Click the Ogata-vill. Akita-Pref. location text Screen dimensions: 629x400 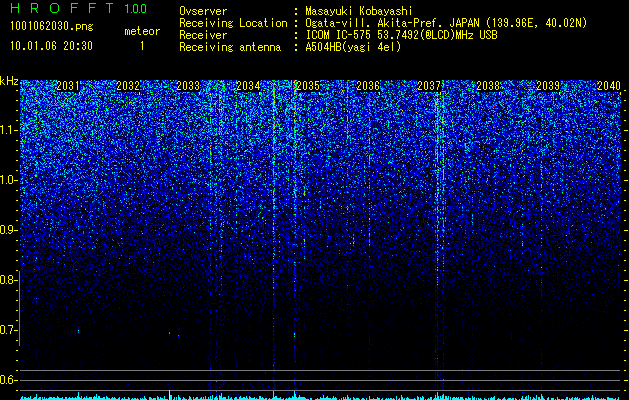[x=446, y=23]
